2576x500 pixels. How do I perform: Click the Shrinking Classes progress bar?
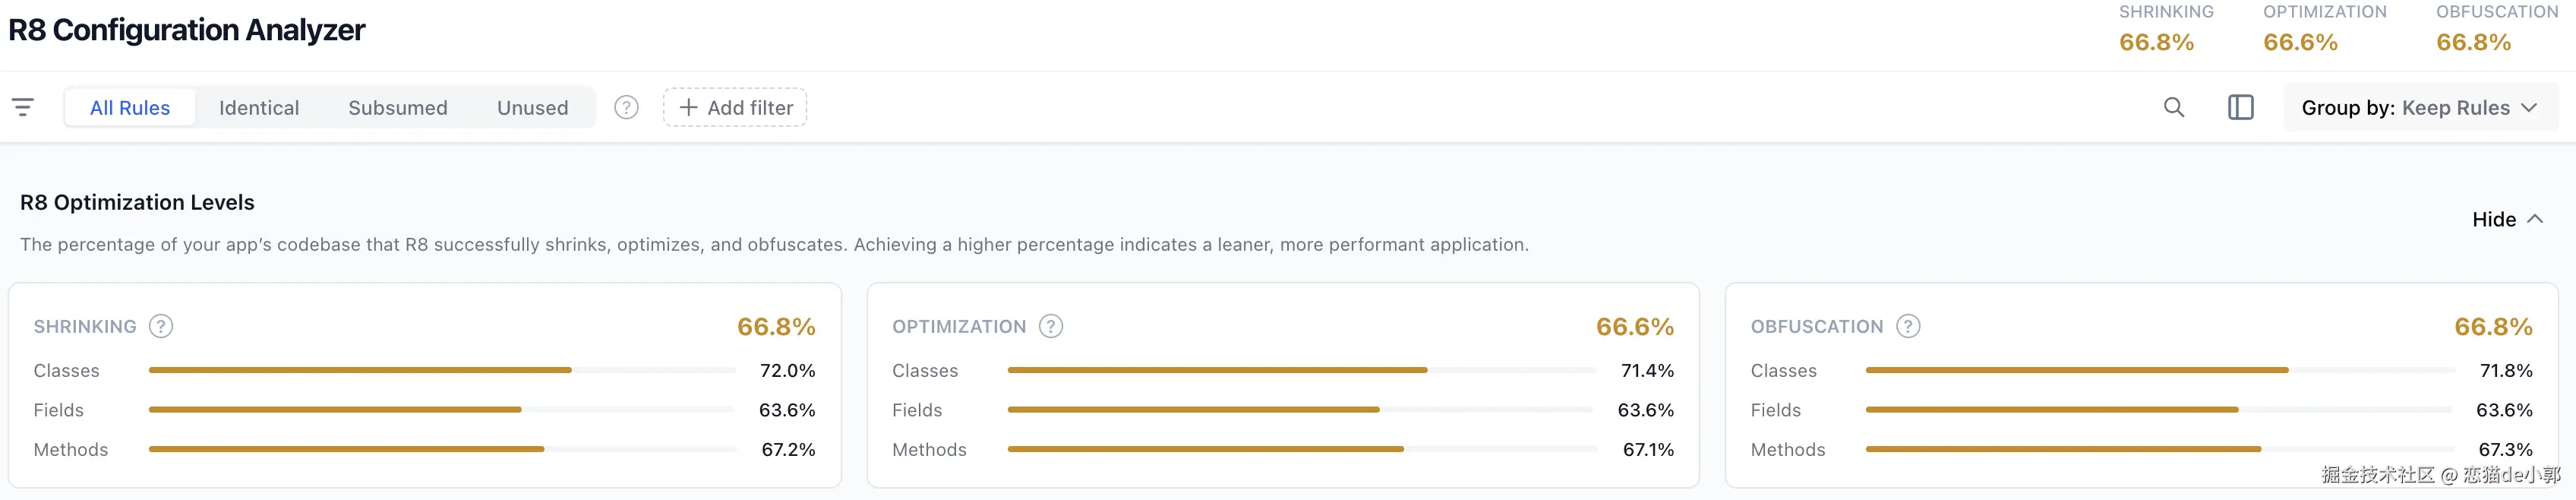[442, 370]
